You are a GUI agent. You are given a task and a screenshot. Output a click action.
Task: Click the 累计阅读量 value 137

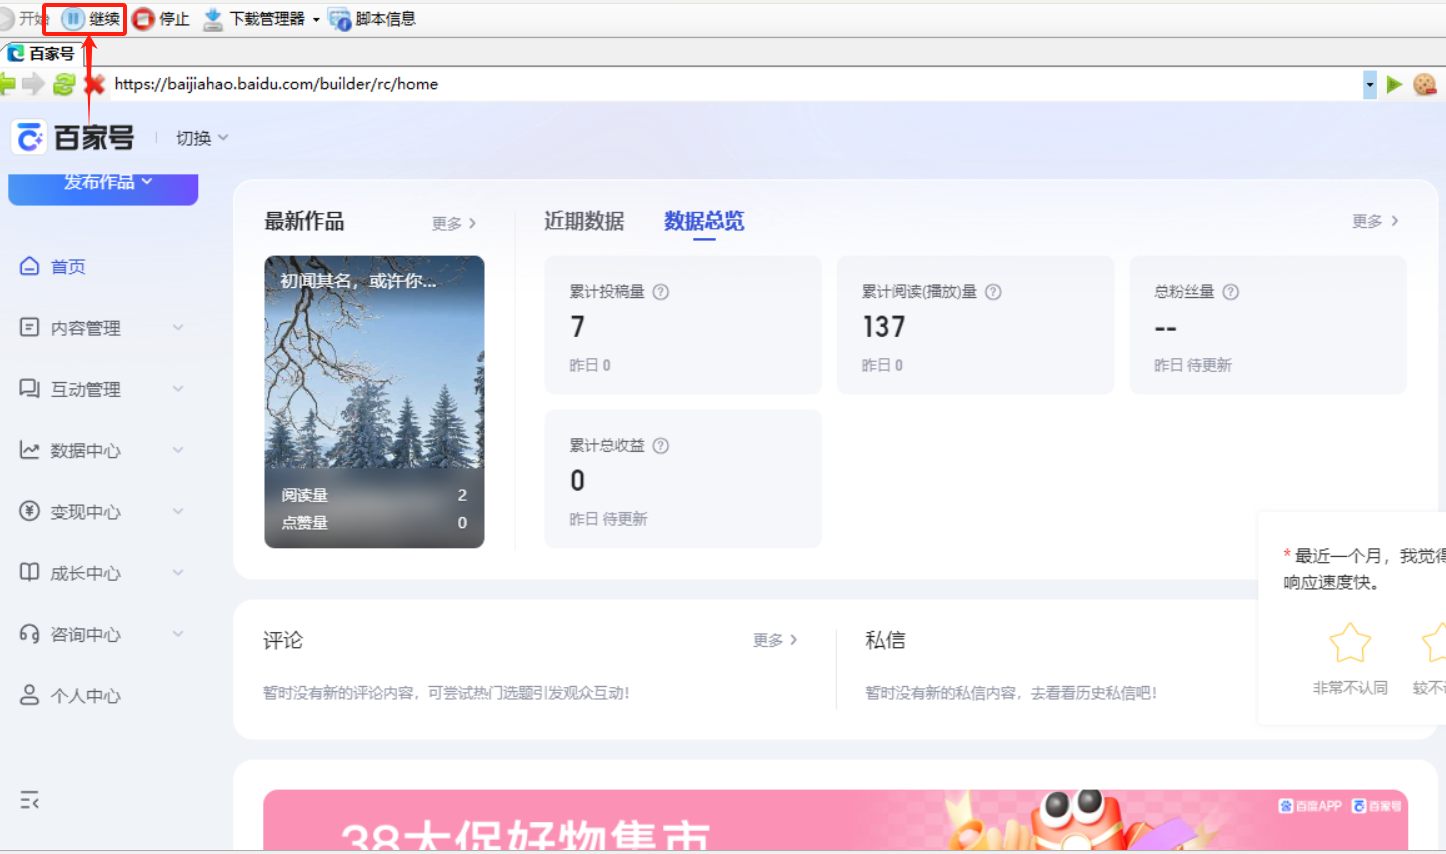(x=884, y=327)
